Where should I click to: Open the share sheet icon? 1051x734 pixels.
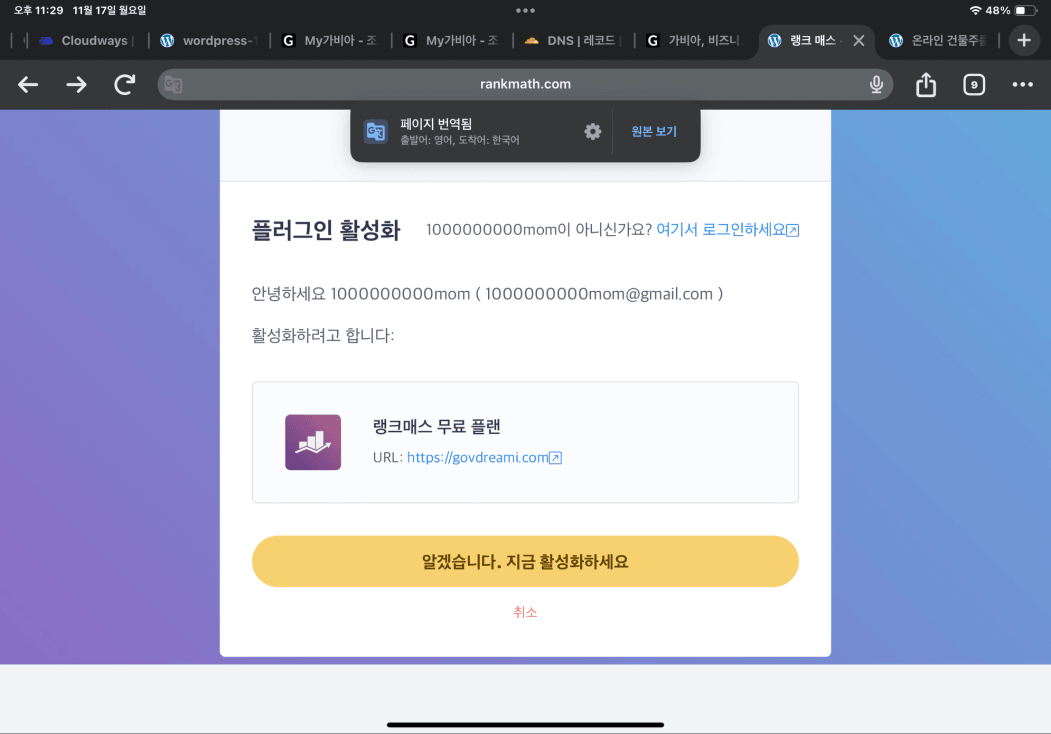tap(926, 85)
